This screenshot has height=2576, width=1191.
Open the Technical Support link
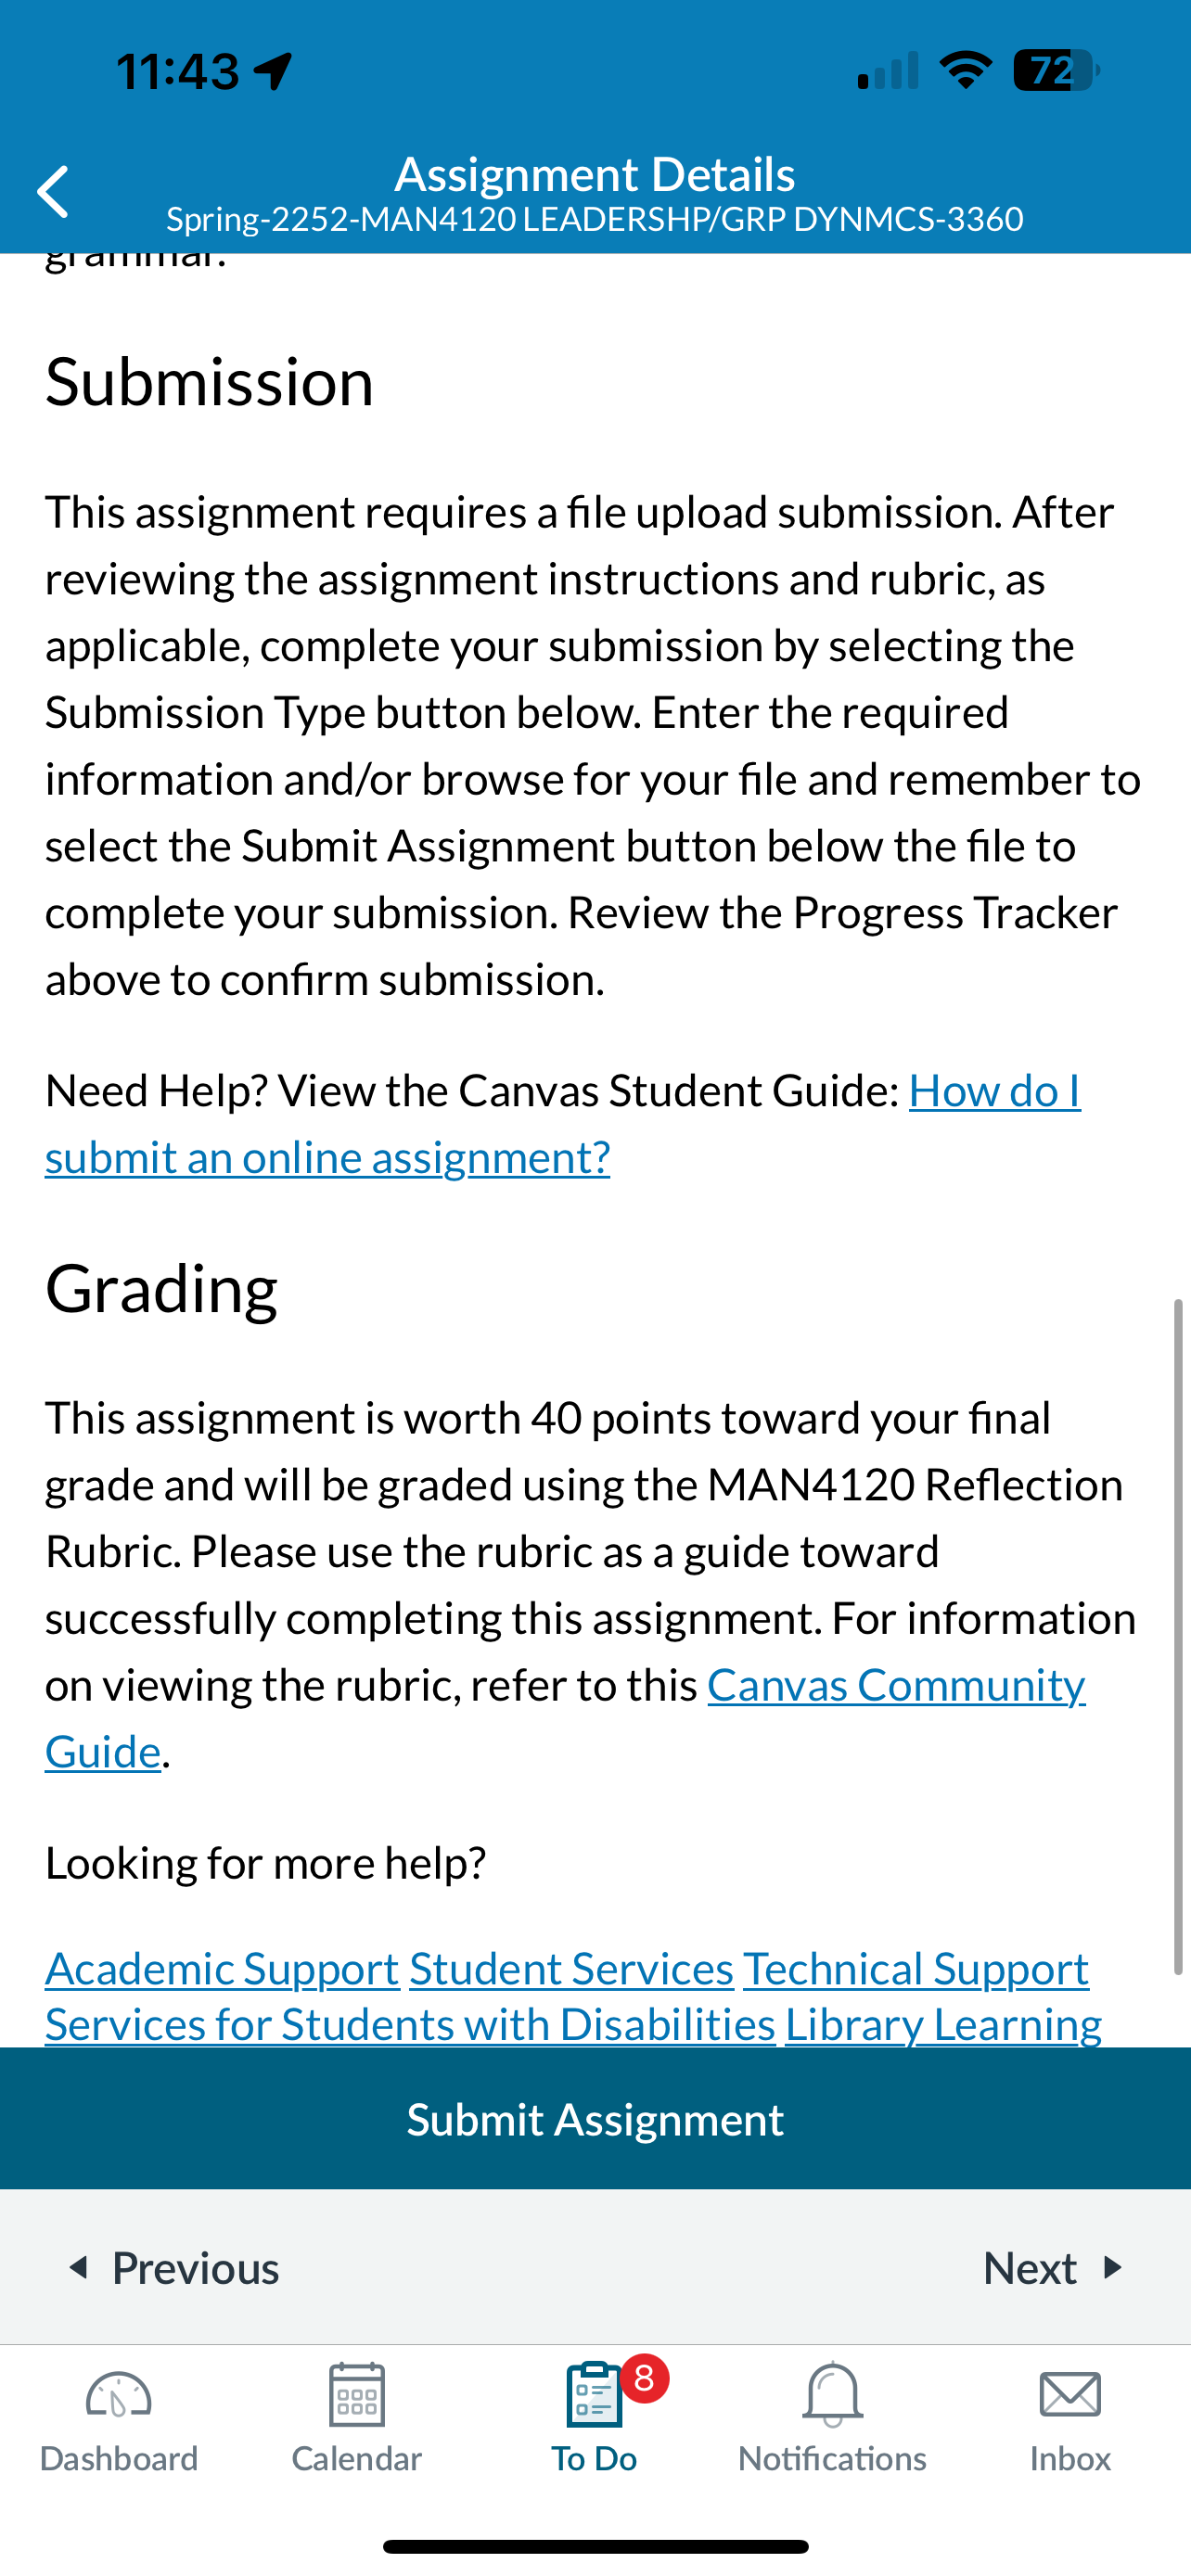pyautogui.click(x=915, y=1968)
